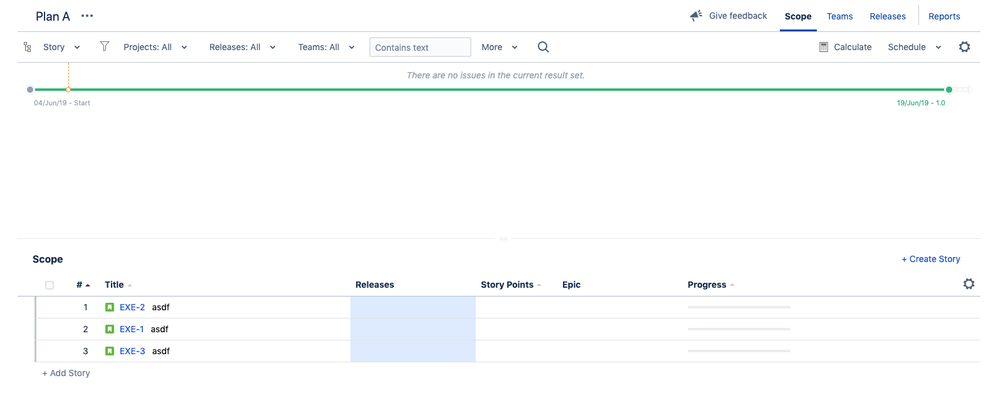
Task: Click the green story icon for EXE-2
Action: 109,307
